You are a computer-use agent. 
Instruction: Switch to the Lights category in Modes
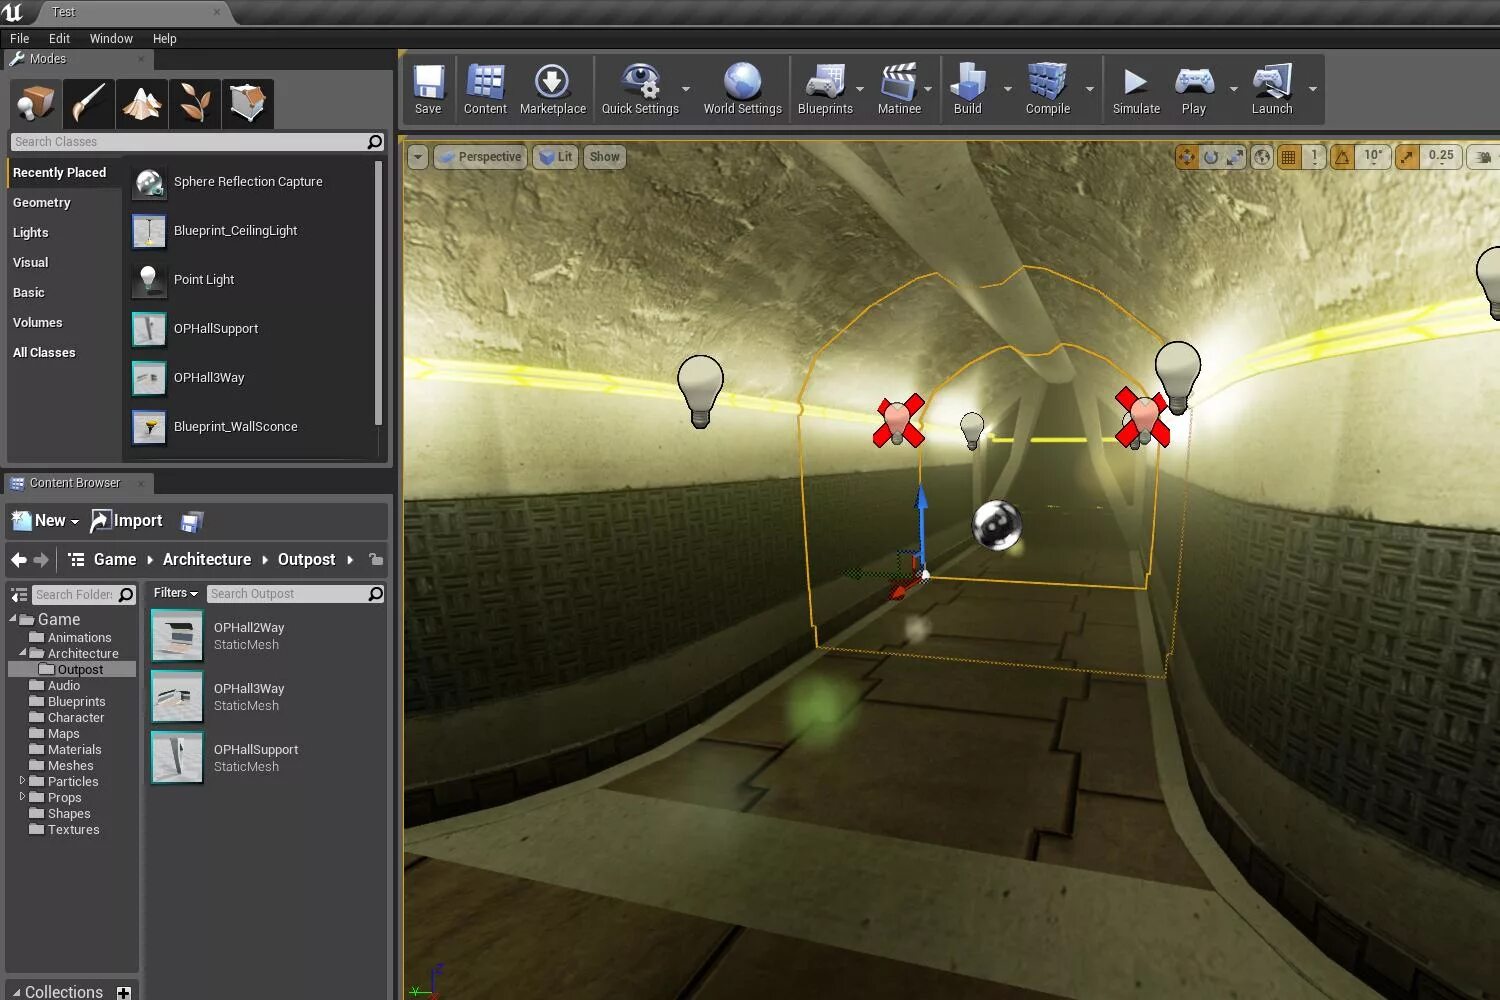tap(30, 232)
